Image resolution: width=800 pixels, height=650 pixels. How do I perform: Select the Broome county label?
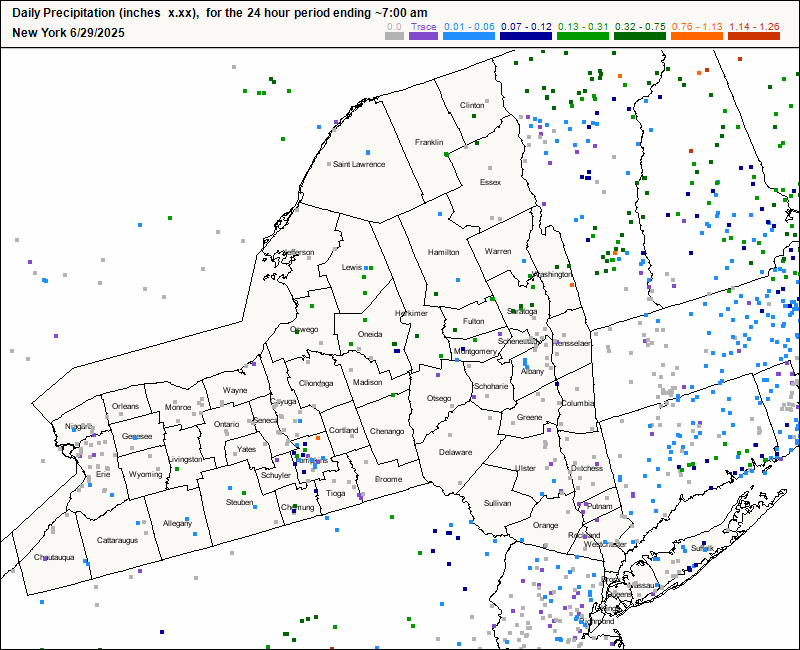pos(388,479)
